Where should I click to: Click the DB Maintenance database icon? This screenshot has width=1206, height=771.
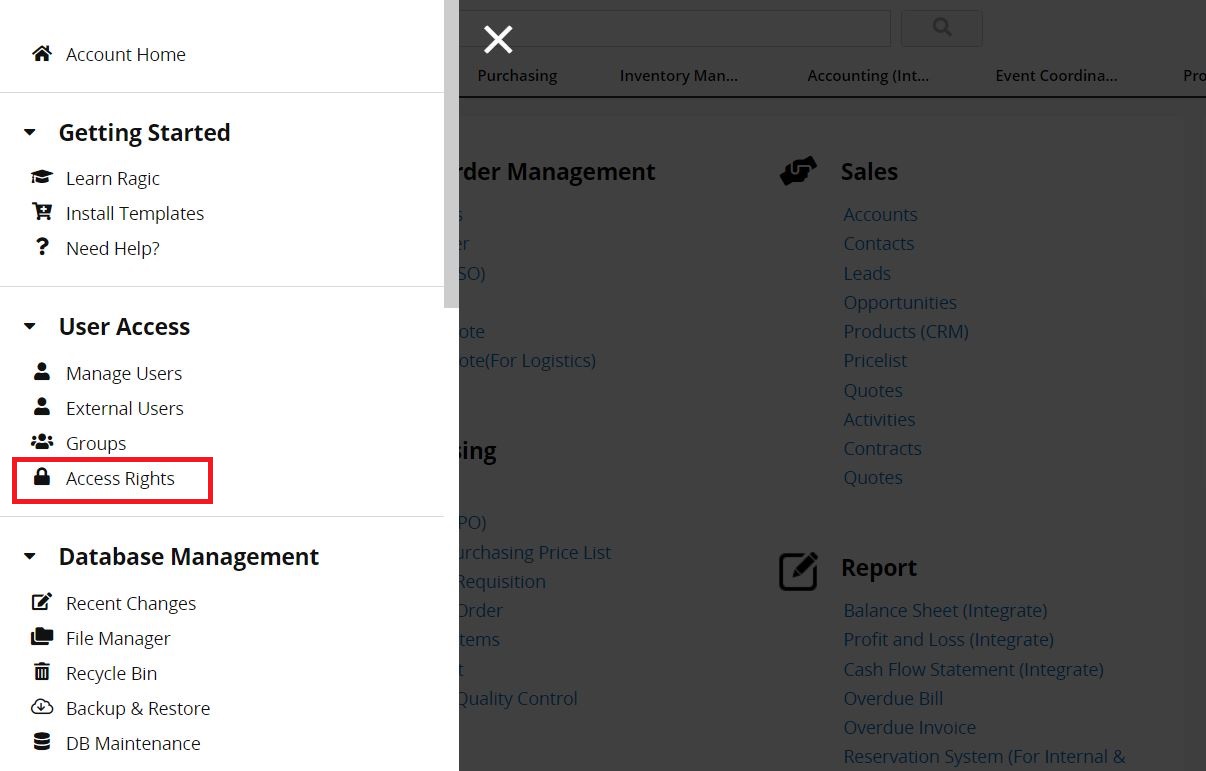[x=41, y=742]
